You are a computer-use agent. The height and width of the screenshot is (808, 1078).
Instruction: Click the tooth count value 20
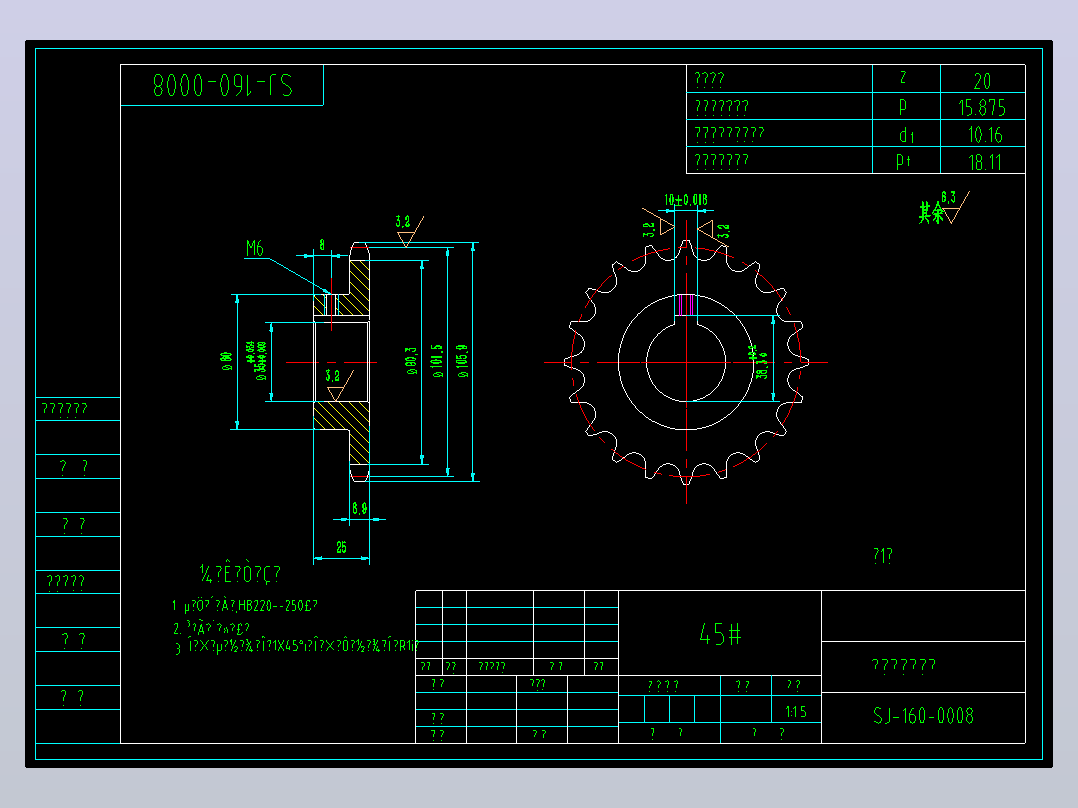982,82
